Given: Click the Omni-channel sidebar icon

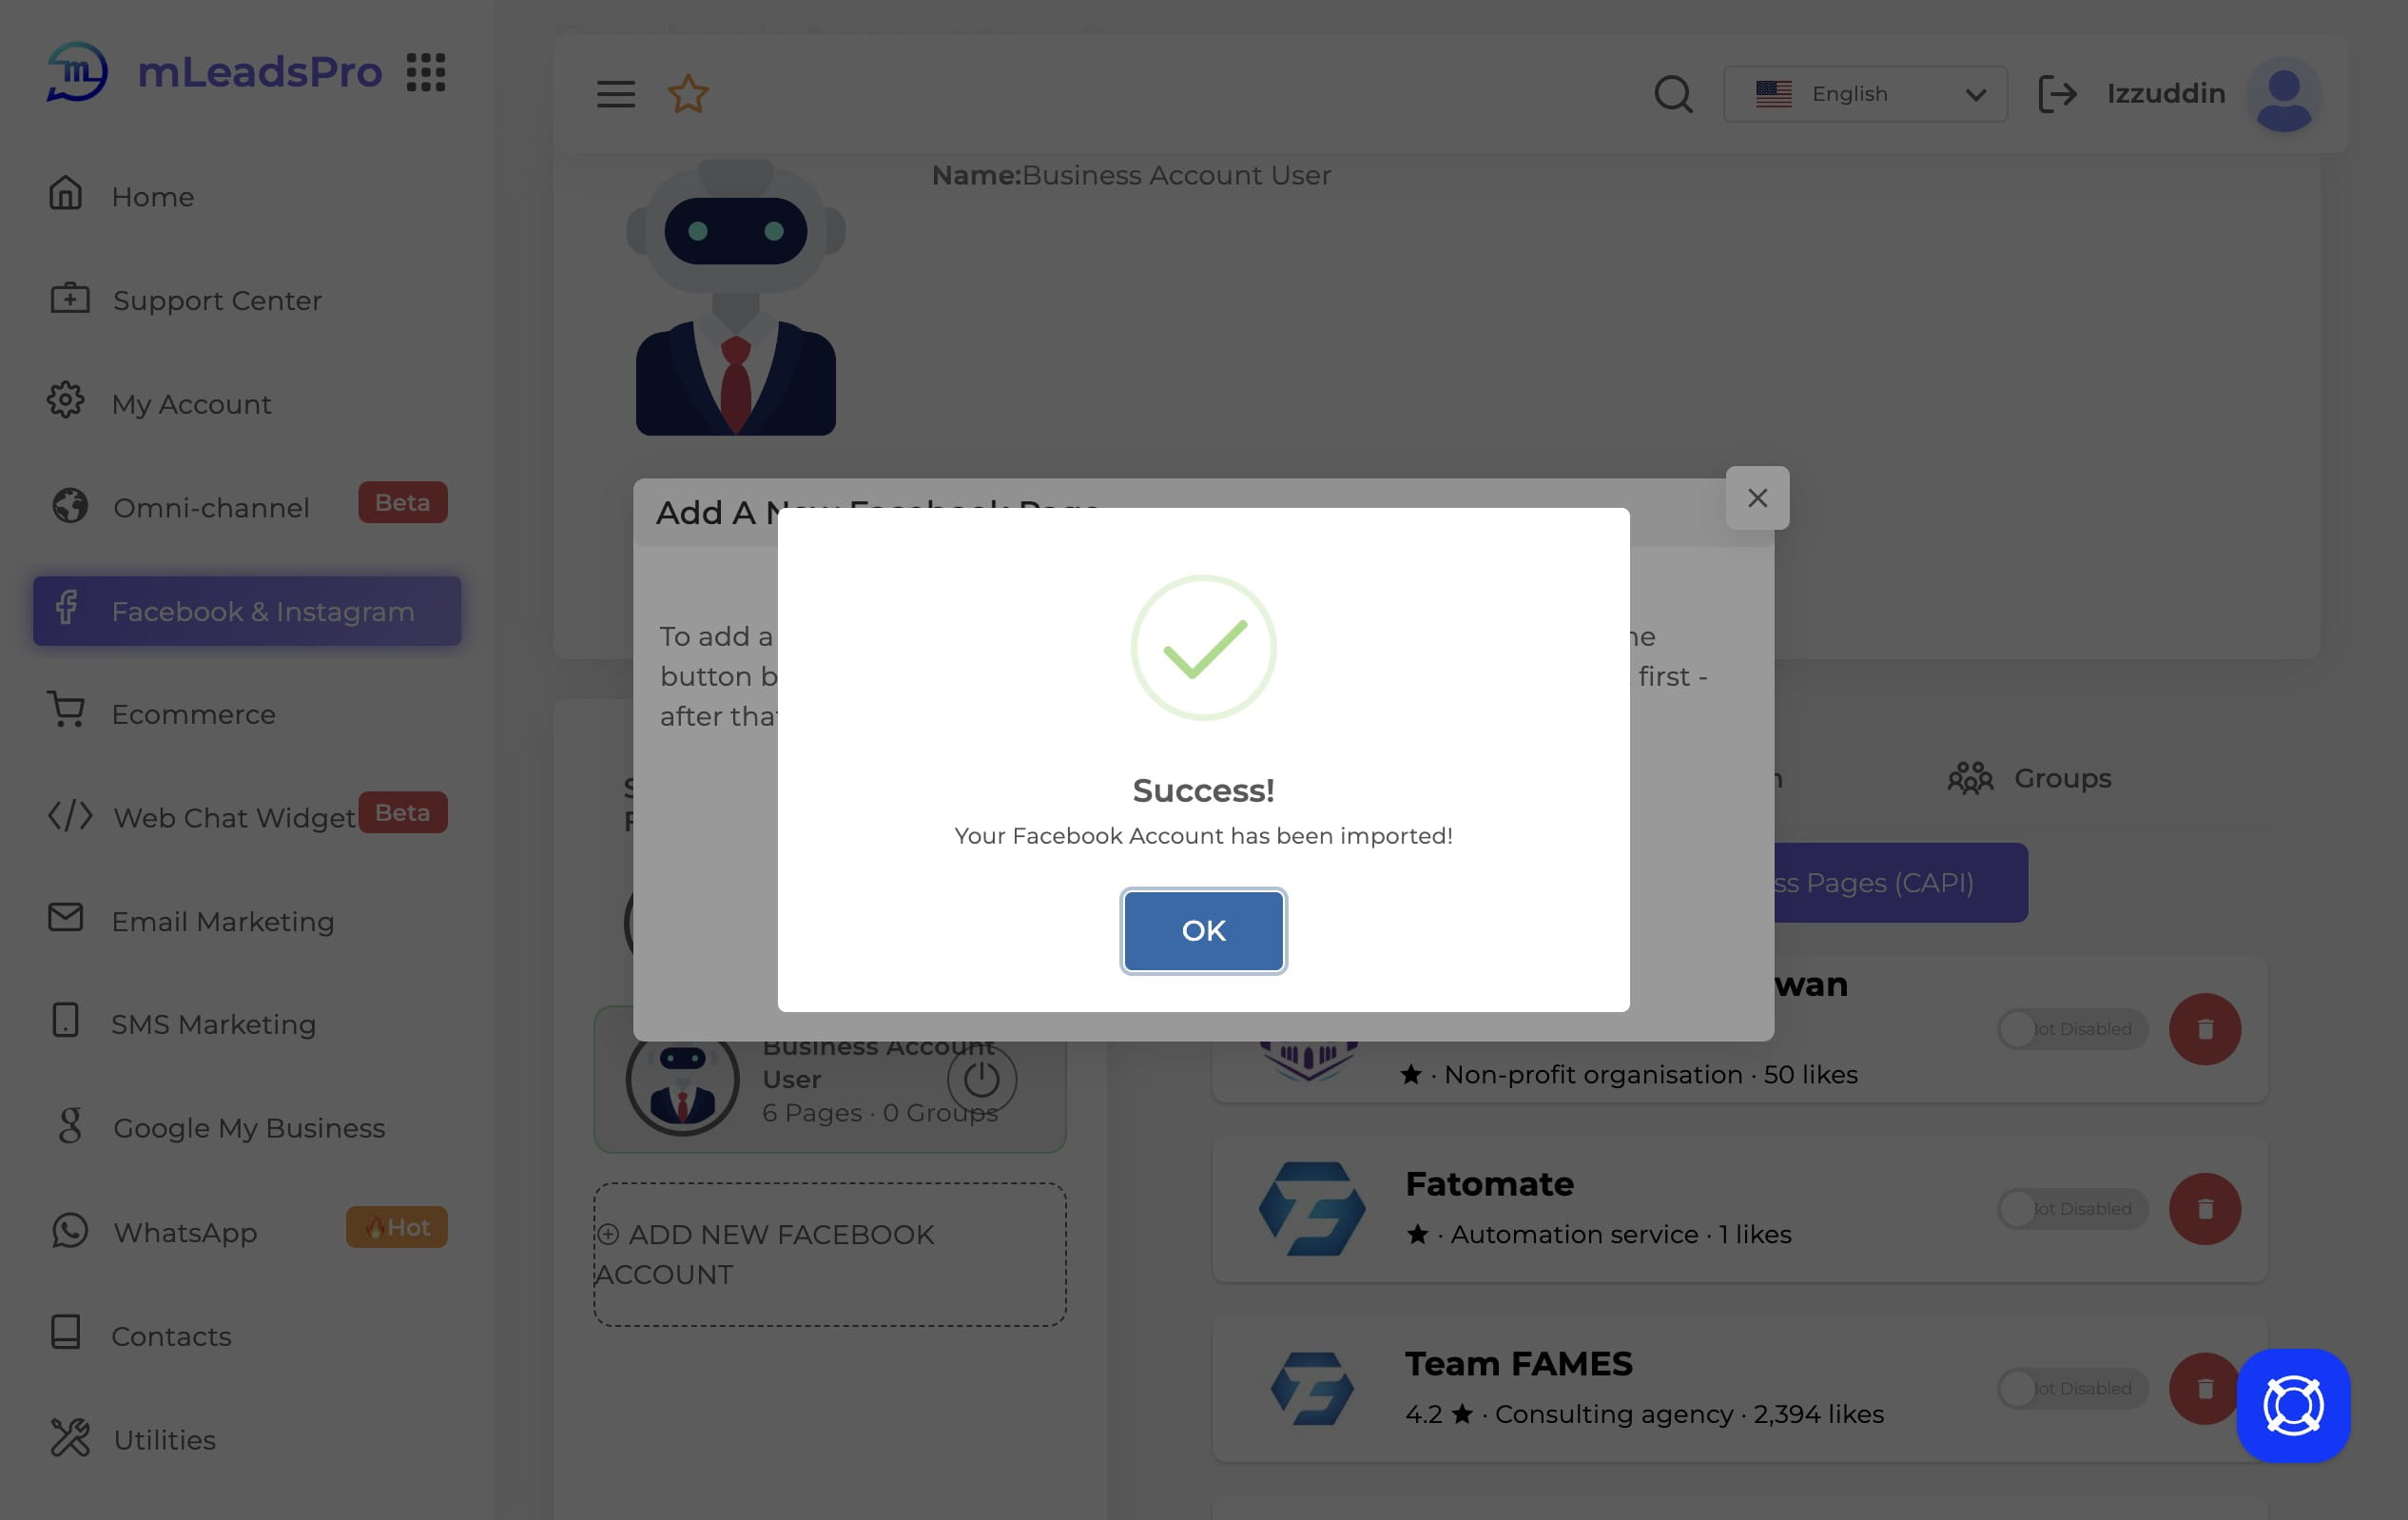Looking at the screenshot, I should click(x=65, y=506).
